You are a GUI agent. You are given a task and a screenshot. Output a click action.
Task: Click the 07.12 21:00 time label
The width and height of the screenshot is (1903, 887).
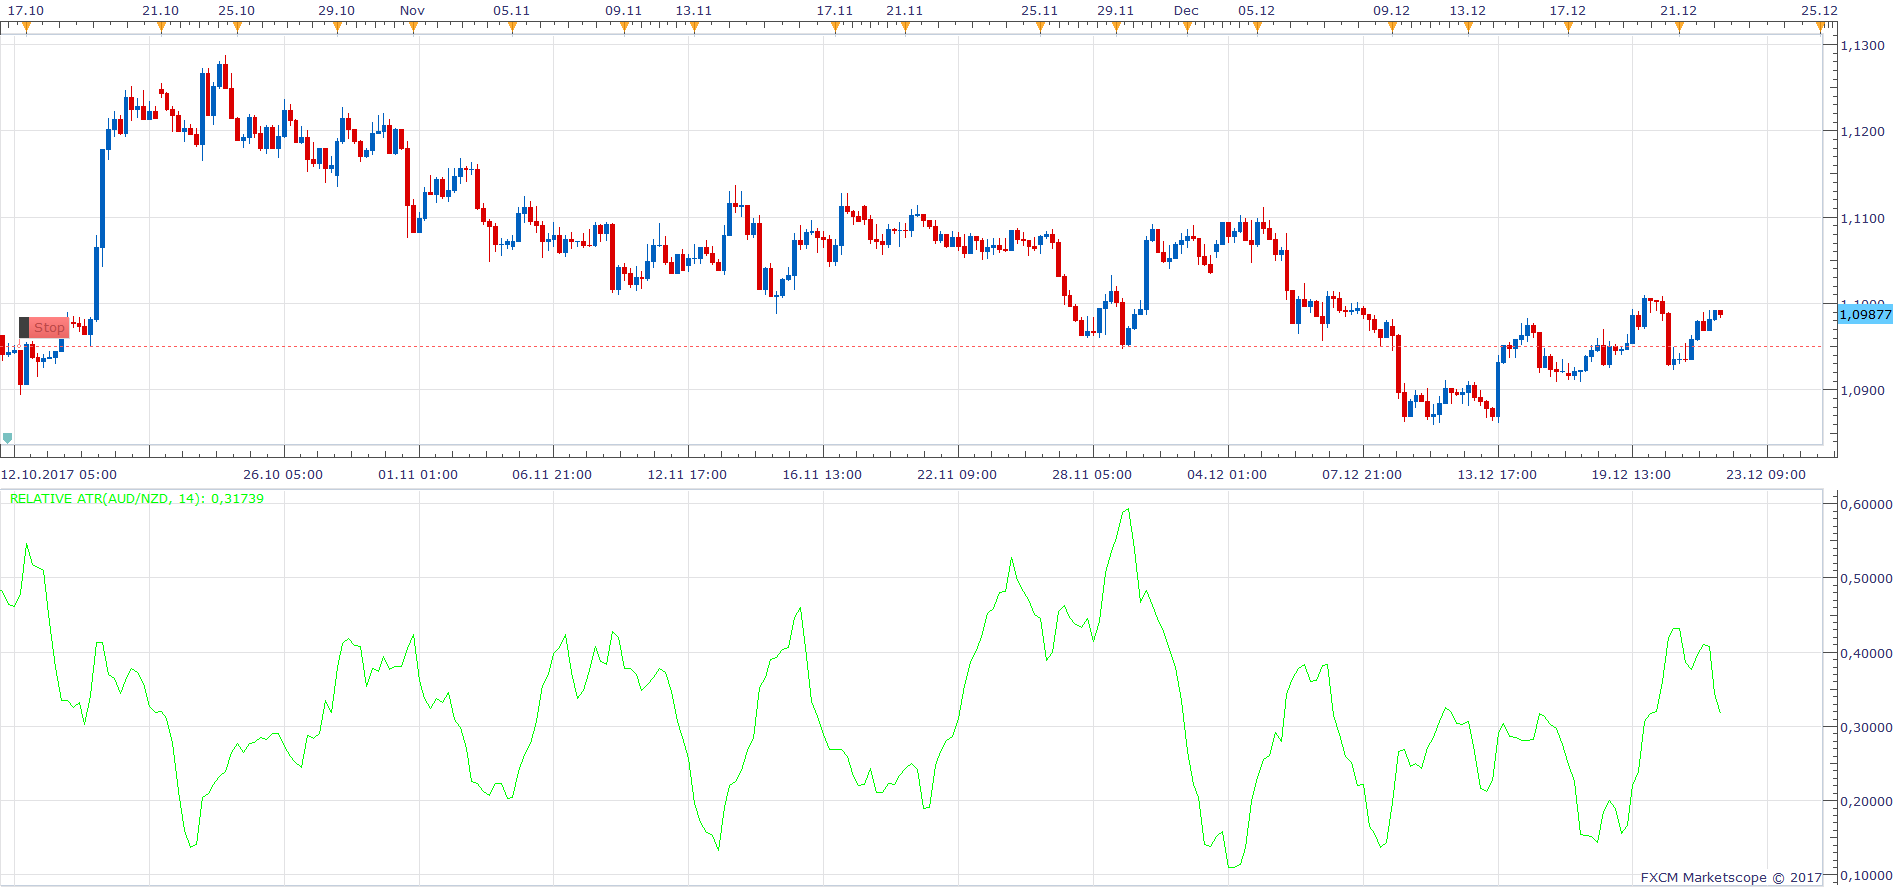tap(1362, 474)
